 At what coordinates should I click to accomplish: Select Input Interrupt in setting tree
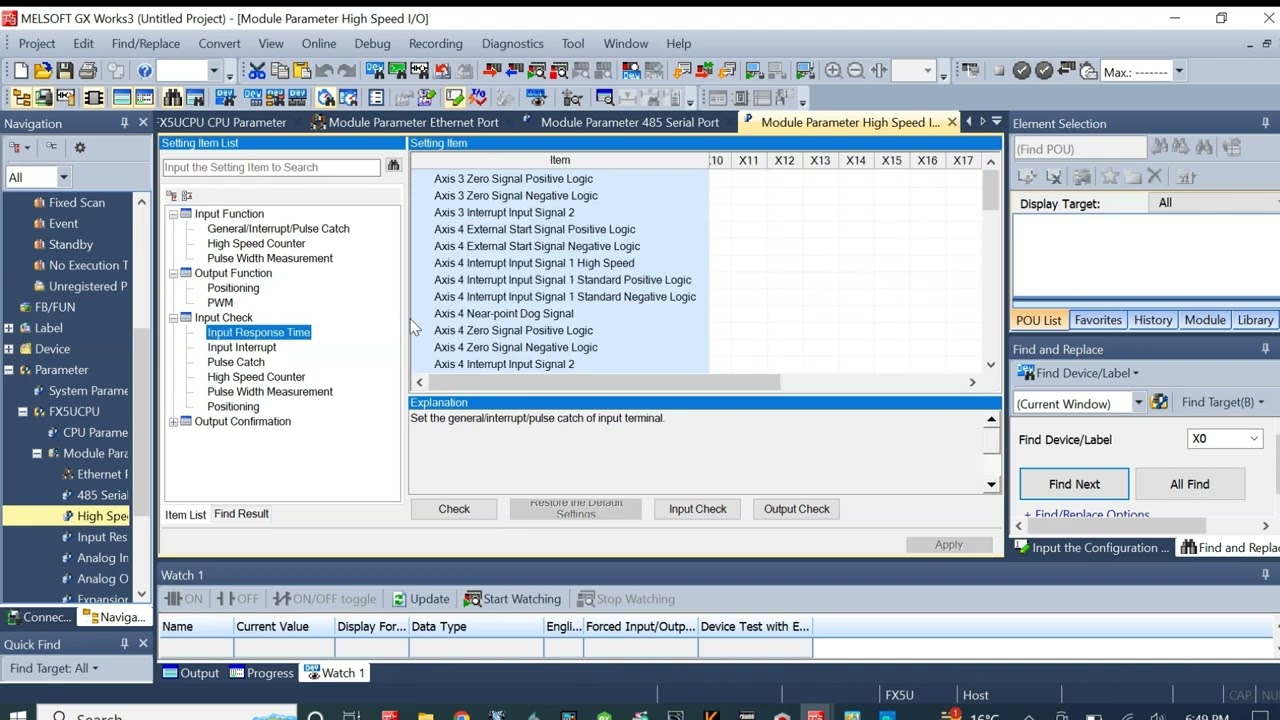(242, 348)
